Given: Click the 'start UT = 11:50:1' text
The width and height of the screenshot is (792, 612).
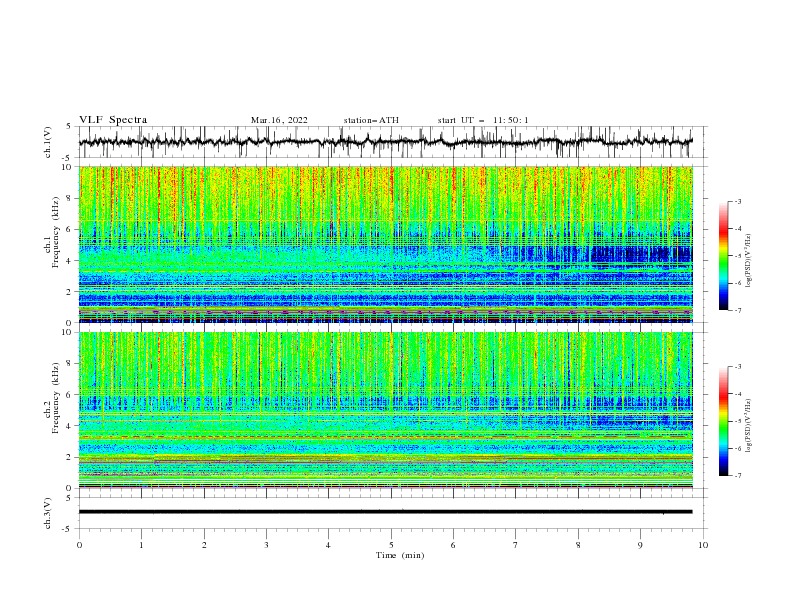Looking at the screenshot, I should point(483,120).
